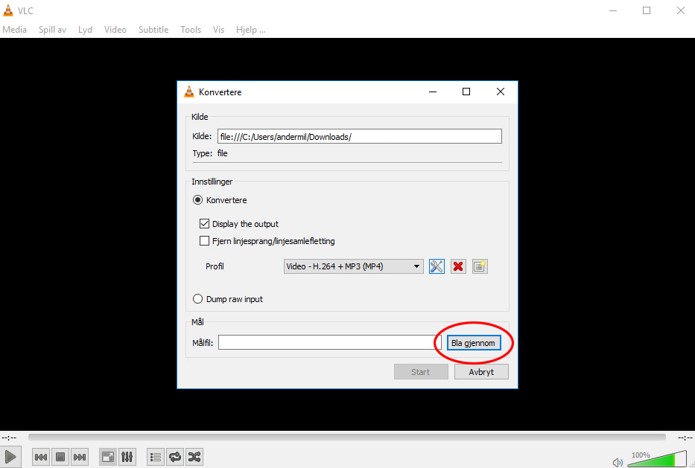Minimize the Konvertere dialog
695x468 pixels.
(x=433, y=92)
